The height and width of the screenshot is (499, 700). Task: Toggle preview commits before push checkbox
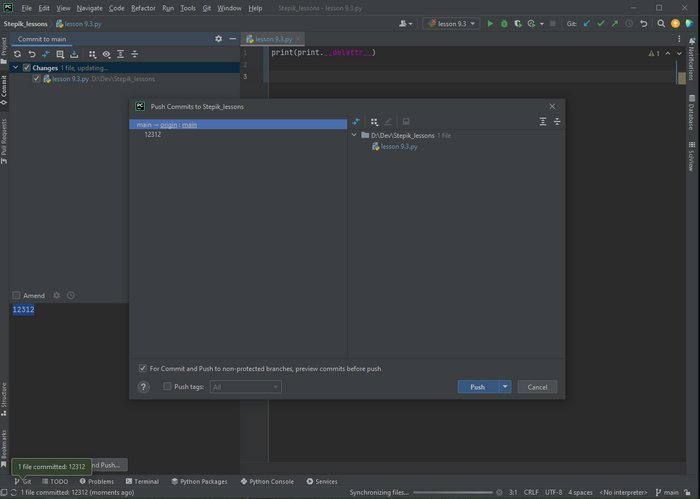[x=143, y=369]
